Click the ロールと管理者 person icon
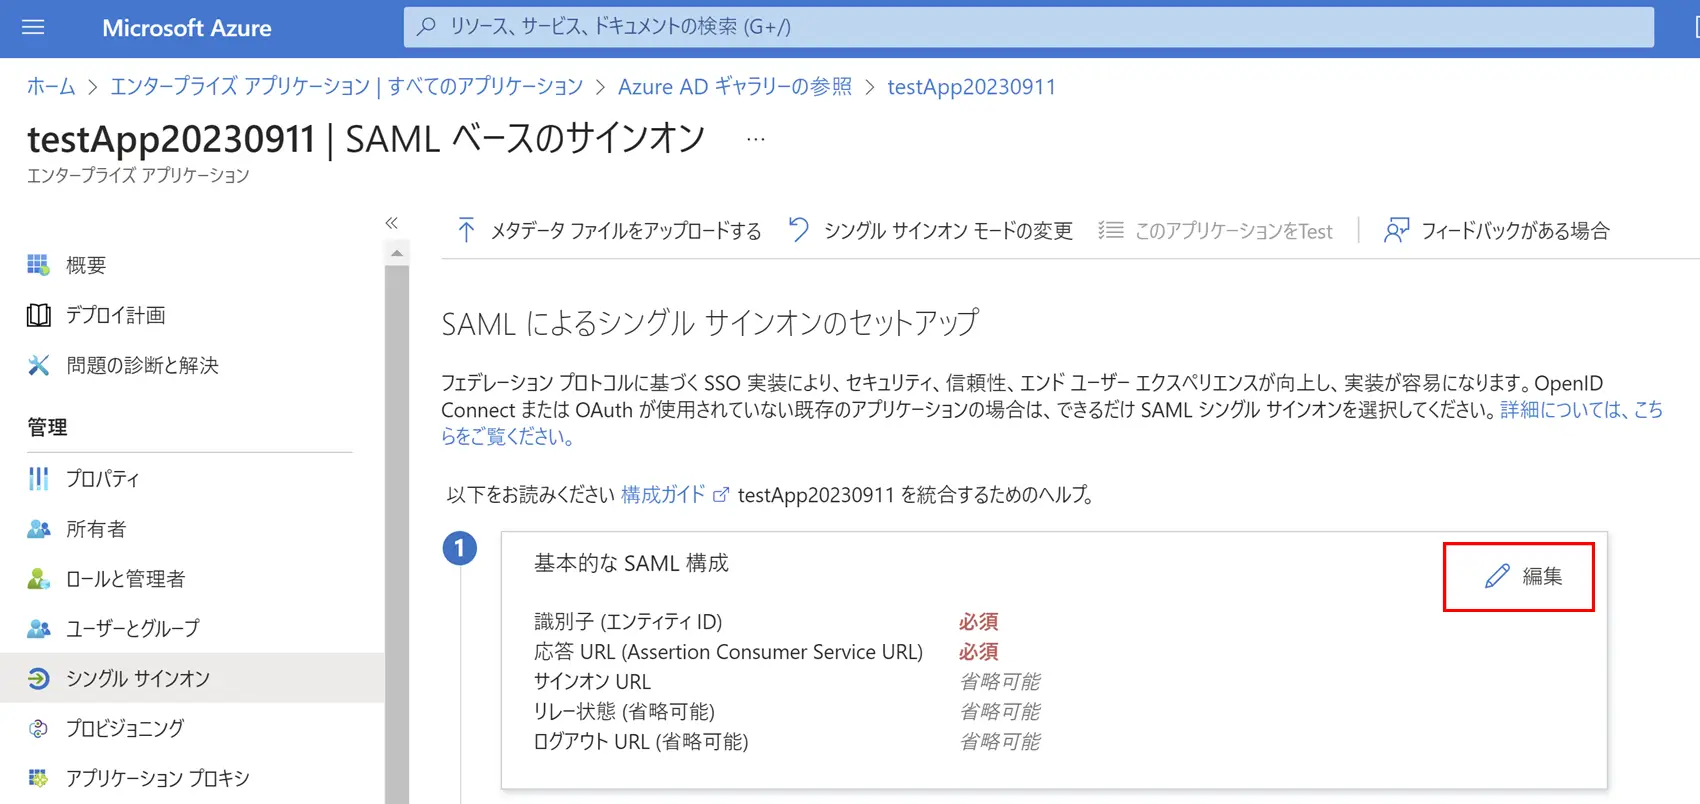The image size is (1700, 804). [x=38, y=579]
